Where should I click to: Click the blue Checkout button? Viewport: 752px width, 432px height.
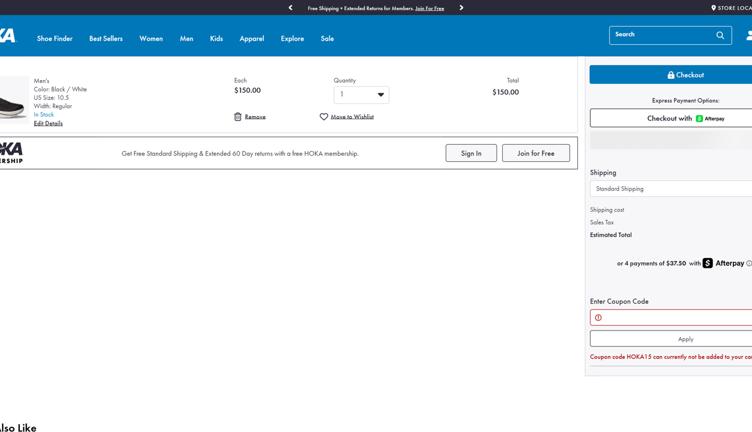click(670, 75)
